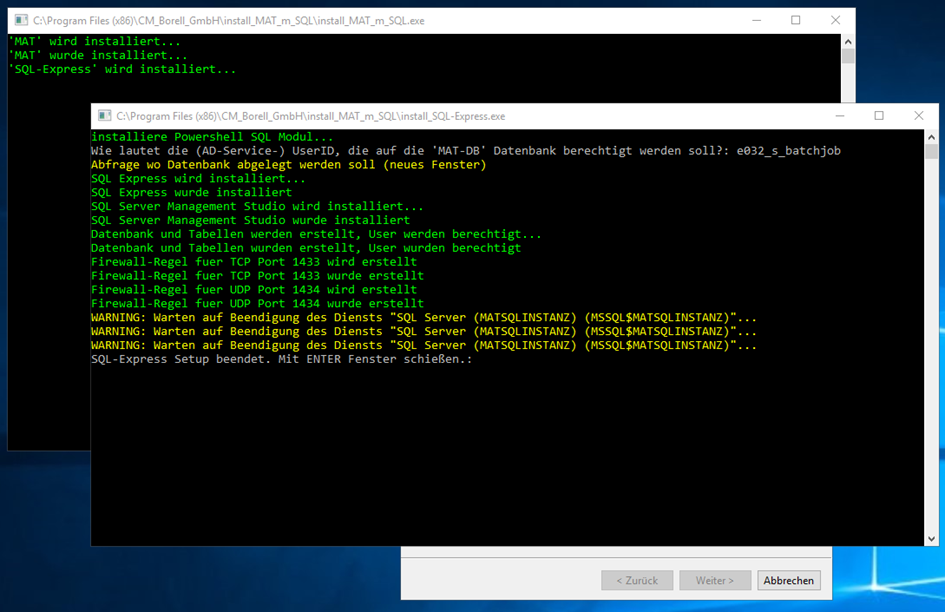The height and width of the screenshot is (612, 945).
Task: Click the disabled Zurück button
Action: coord(637,580)
